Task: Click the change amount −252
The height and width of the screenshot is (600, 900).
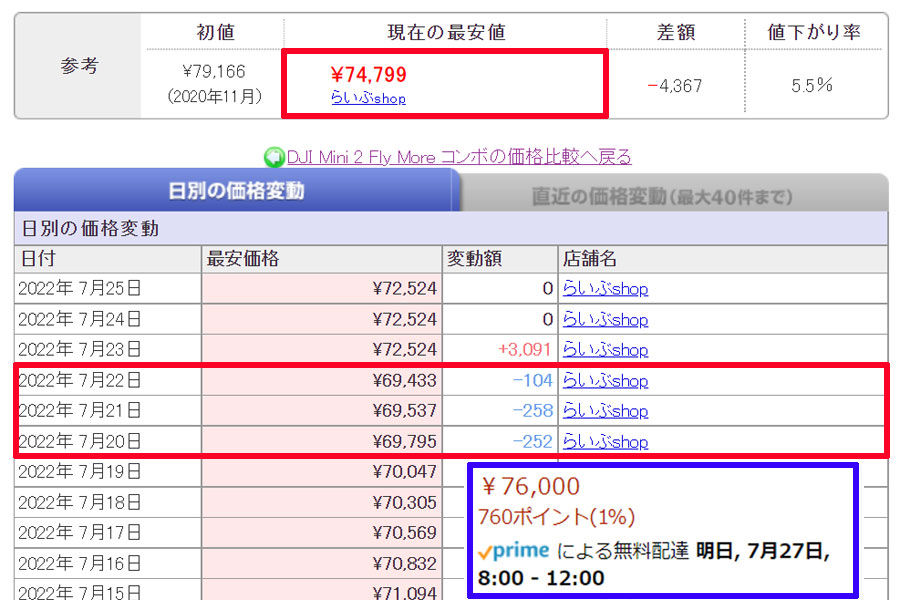Action: [x=532, y=442]
